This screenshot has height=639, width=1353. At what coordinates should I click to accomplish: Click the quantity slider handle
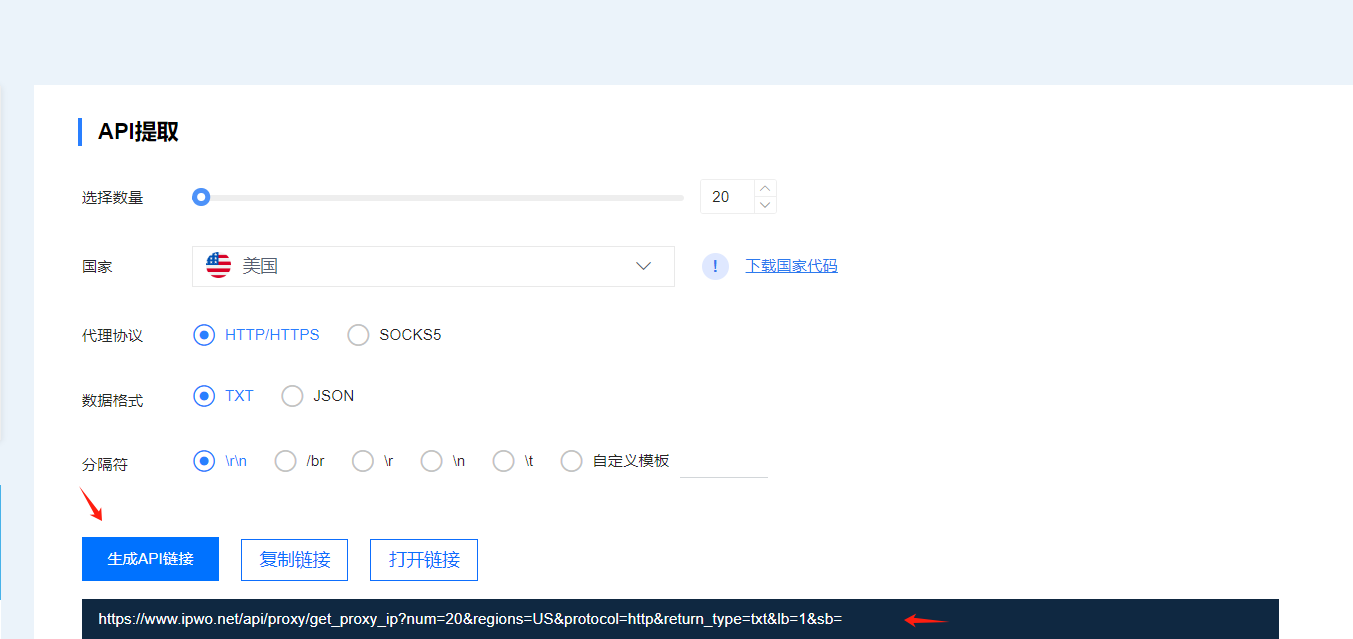[x=201, y=197]
